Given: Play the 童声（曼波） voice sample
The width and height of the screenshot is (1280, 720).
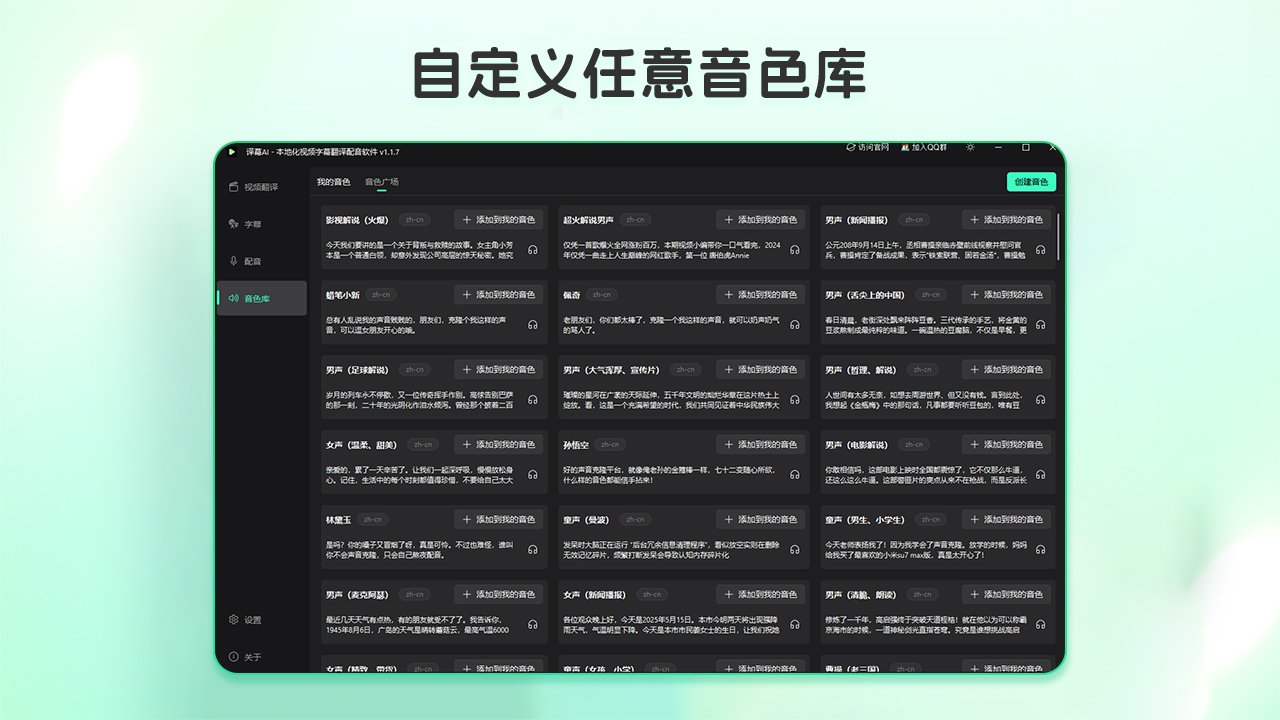Looking at the screenshot, I should [x=795, y=550].
